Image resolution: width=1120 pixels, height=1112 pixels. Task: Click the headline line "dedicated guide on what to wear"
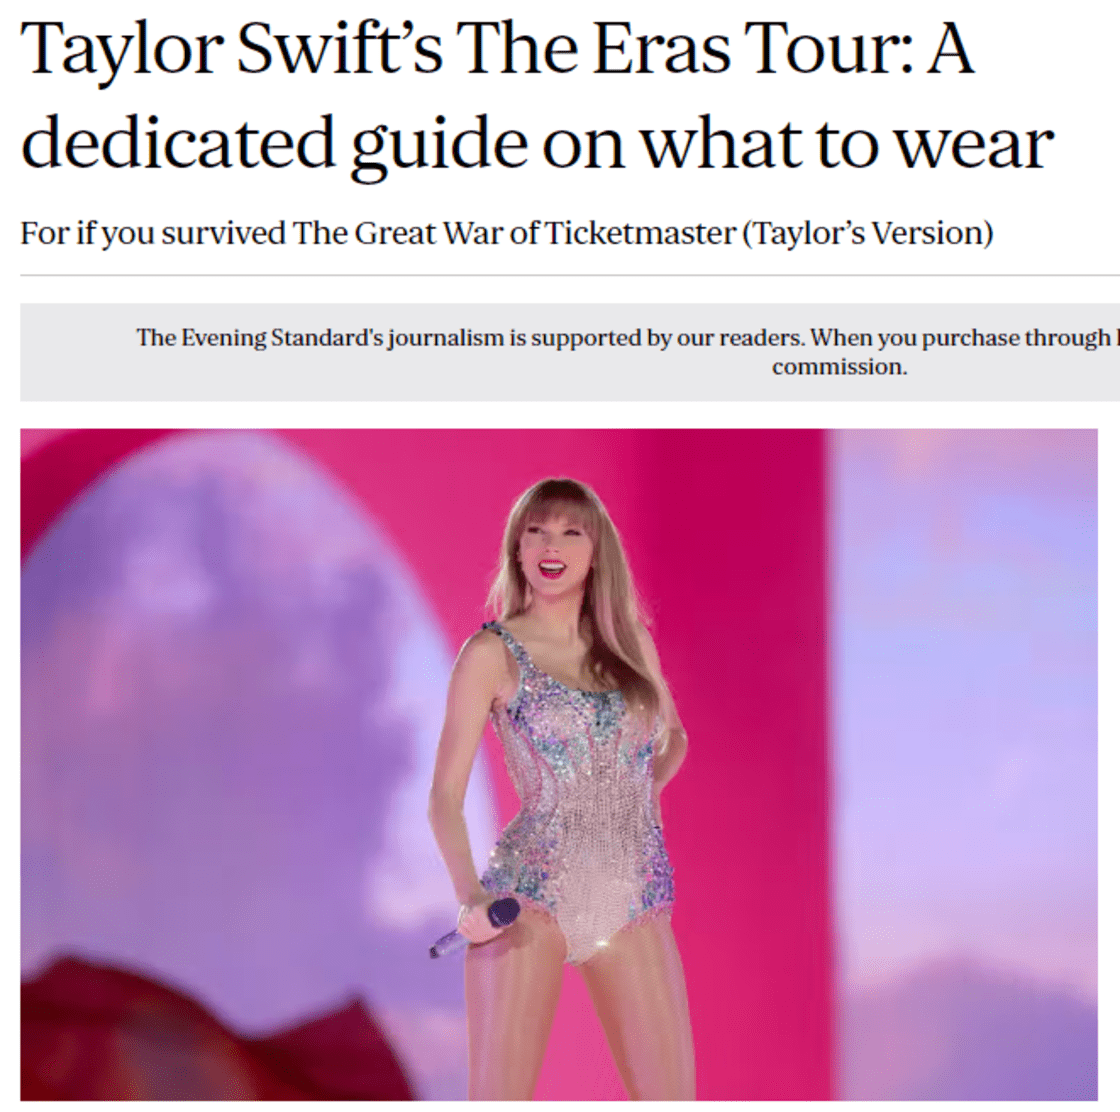(x=537, y=145)
